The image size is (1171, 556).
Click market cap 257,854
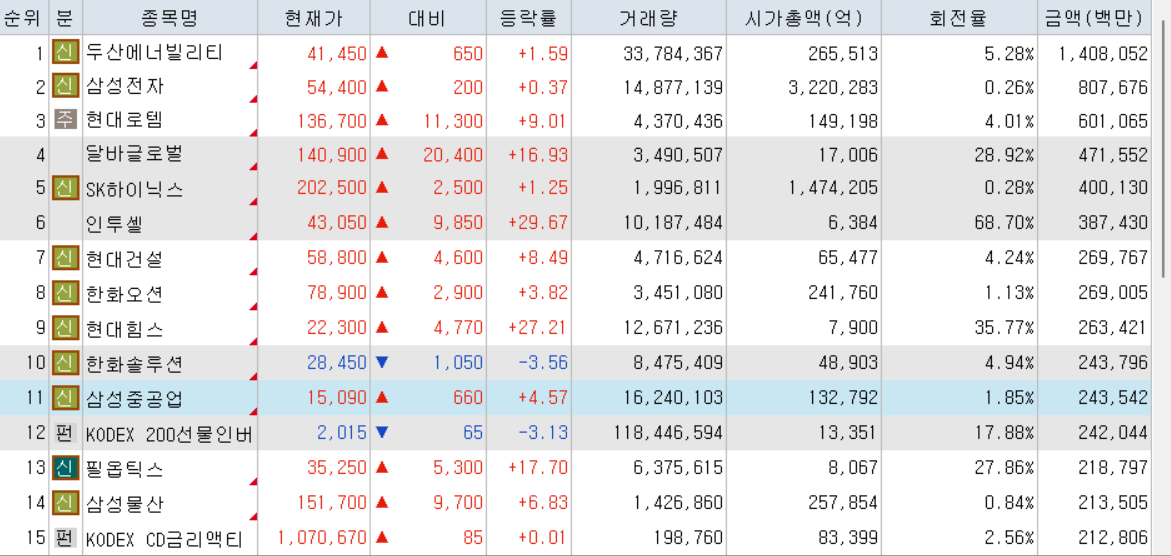coord(842,503)
